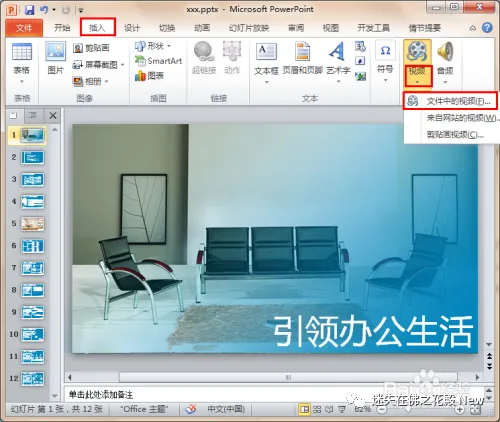Switch to the 情节提要 tab
Viewport: 500px width, 422px height.
(425, 28)
